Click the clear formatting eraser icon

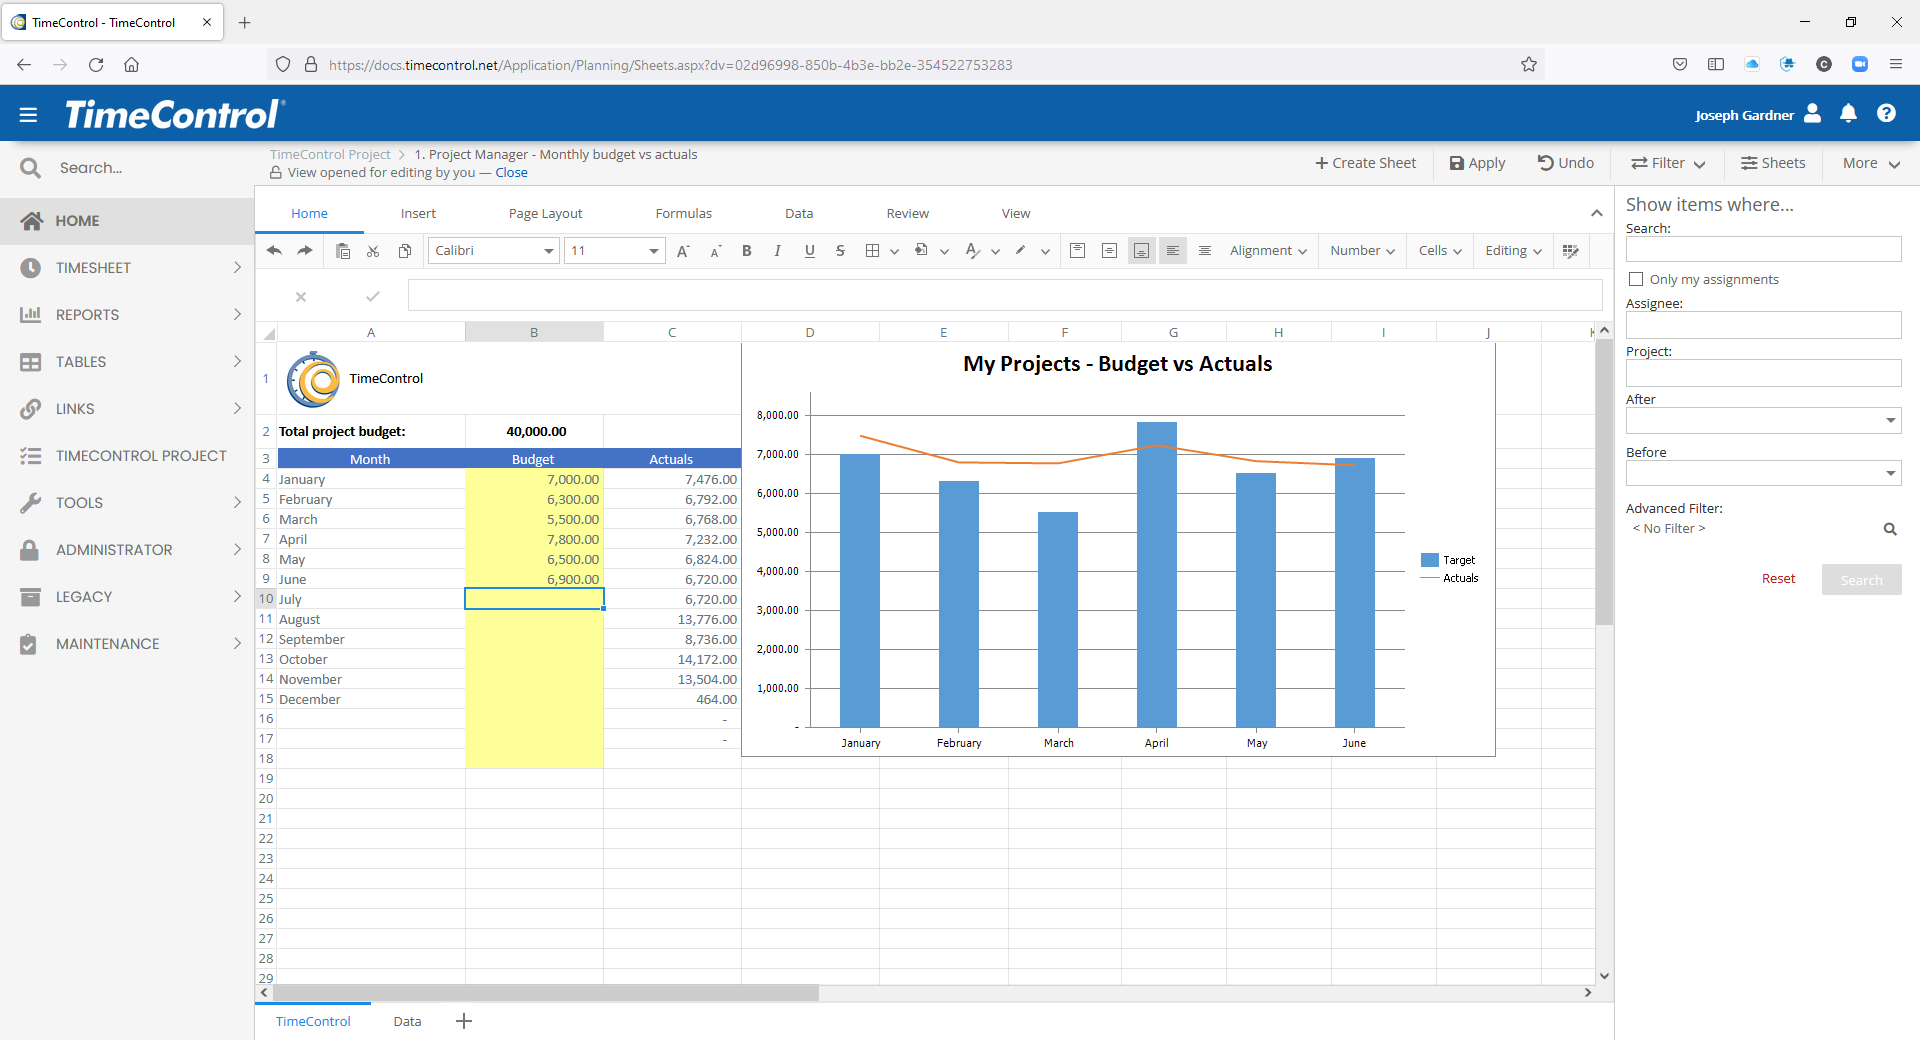click(x=1021, y=251)
